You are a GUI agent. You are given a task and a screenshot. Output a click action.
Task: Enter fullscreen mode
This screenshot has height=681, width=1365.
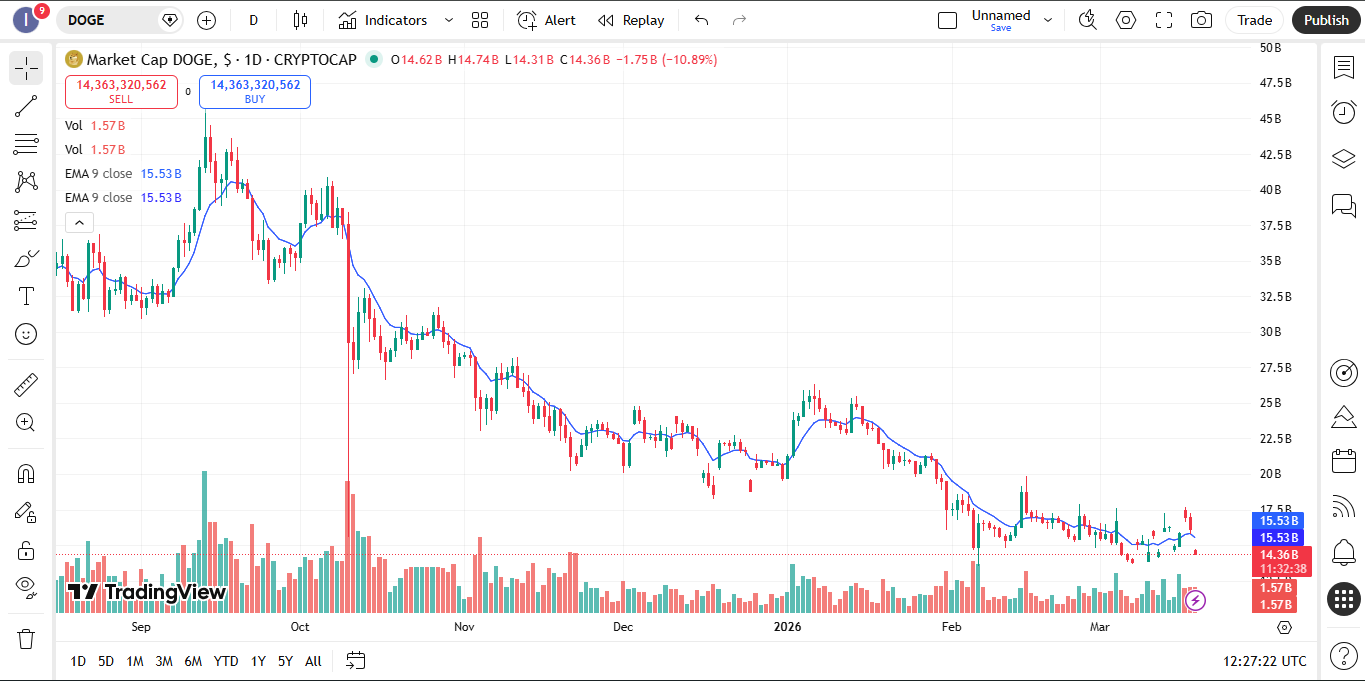coord(1164,20)
